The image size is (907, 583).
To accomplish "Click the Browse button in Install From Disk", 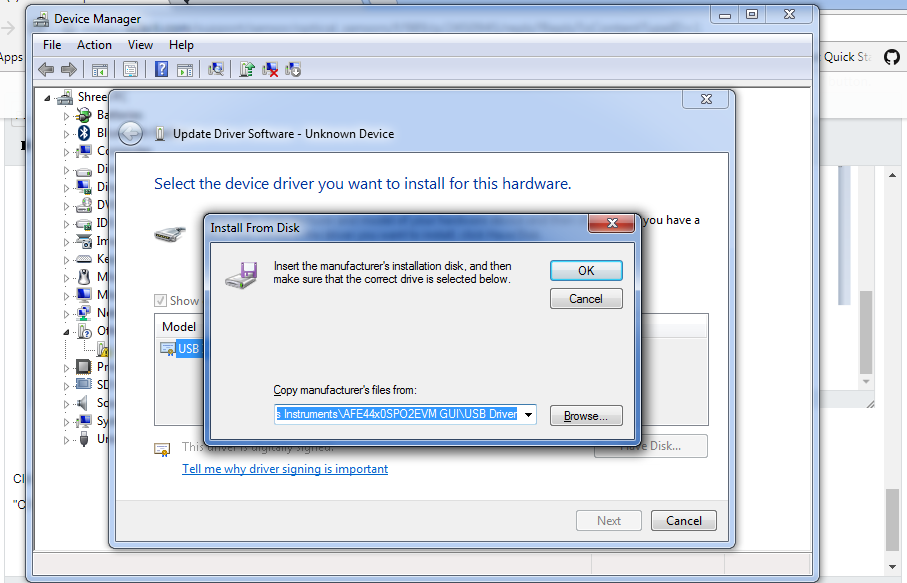I will pos(585,413).
